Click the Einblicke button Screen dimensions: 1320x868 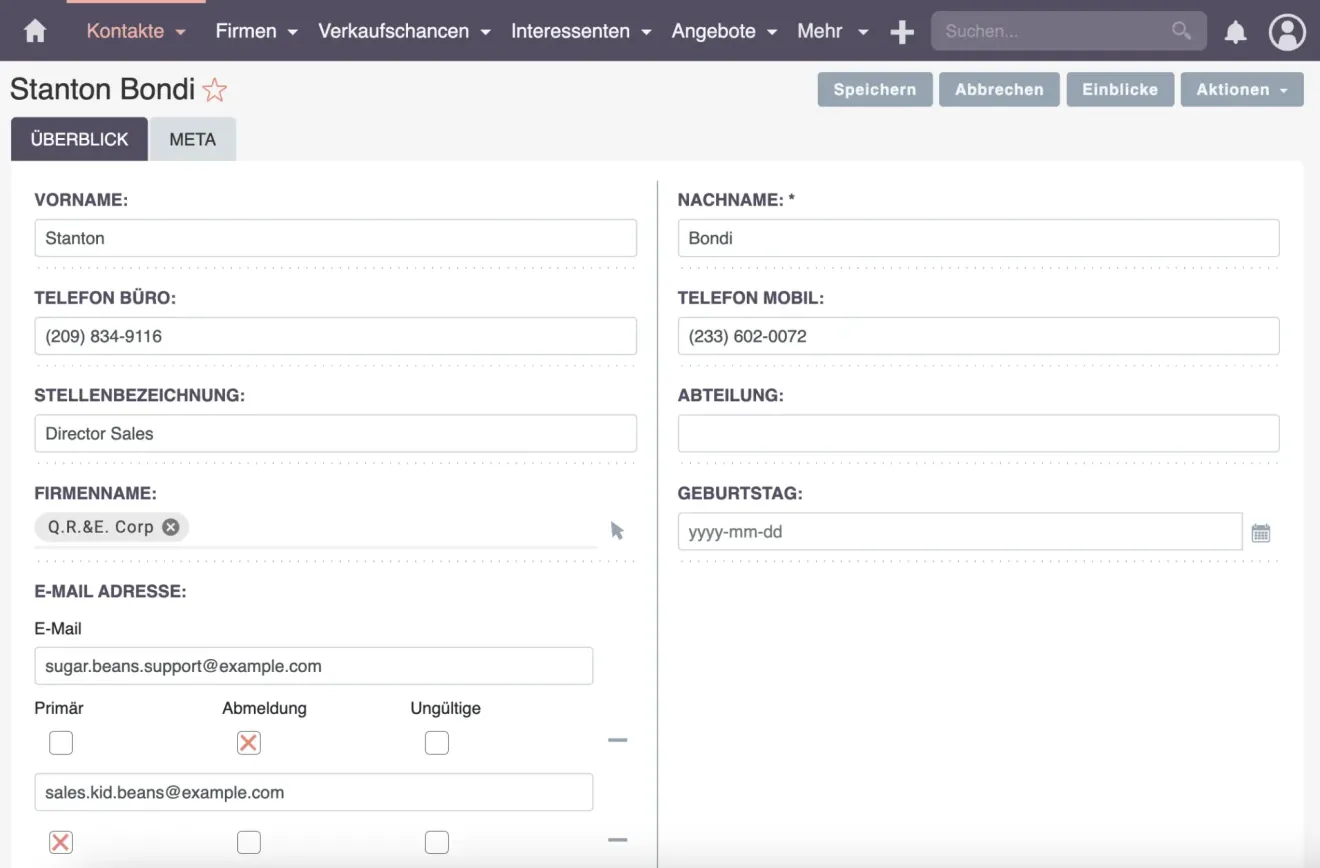(x=1120, y=89)
